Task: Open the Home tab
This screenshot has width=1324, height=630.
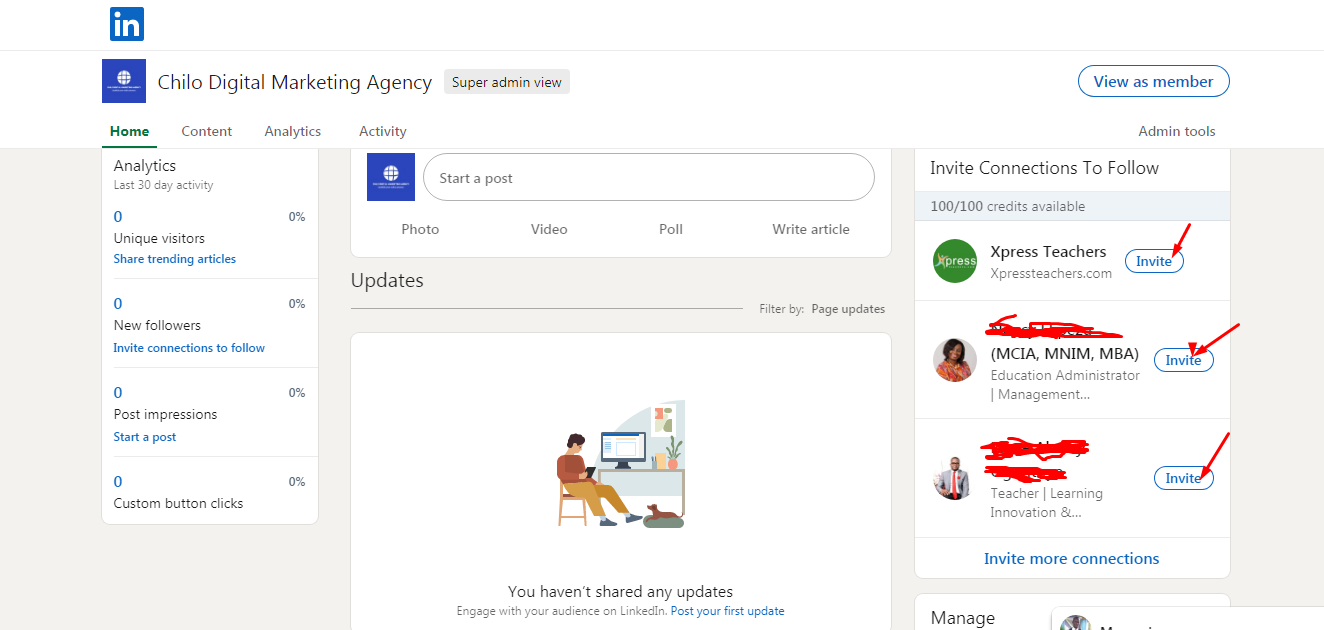Action: click(x=130, y=131)
